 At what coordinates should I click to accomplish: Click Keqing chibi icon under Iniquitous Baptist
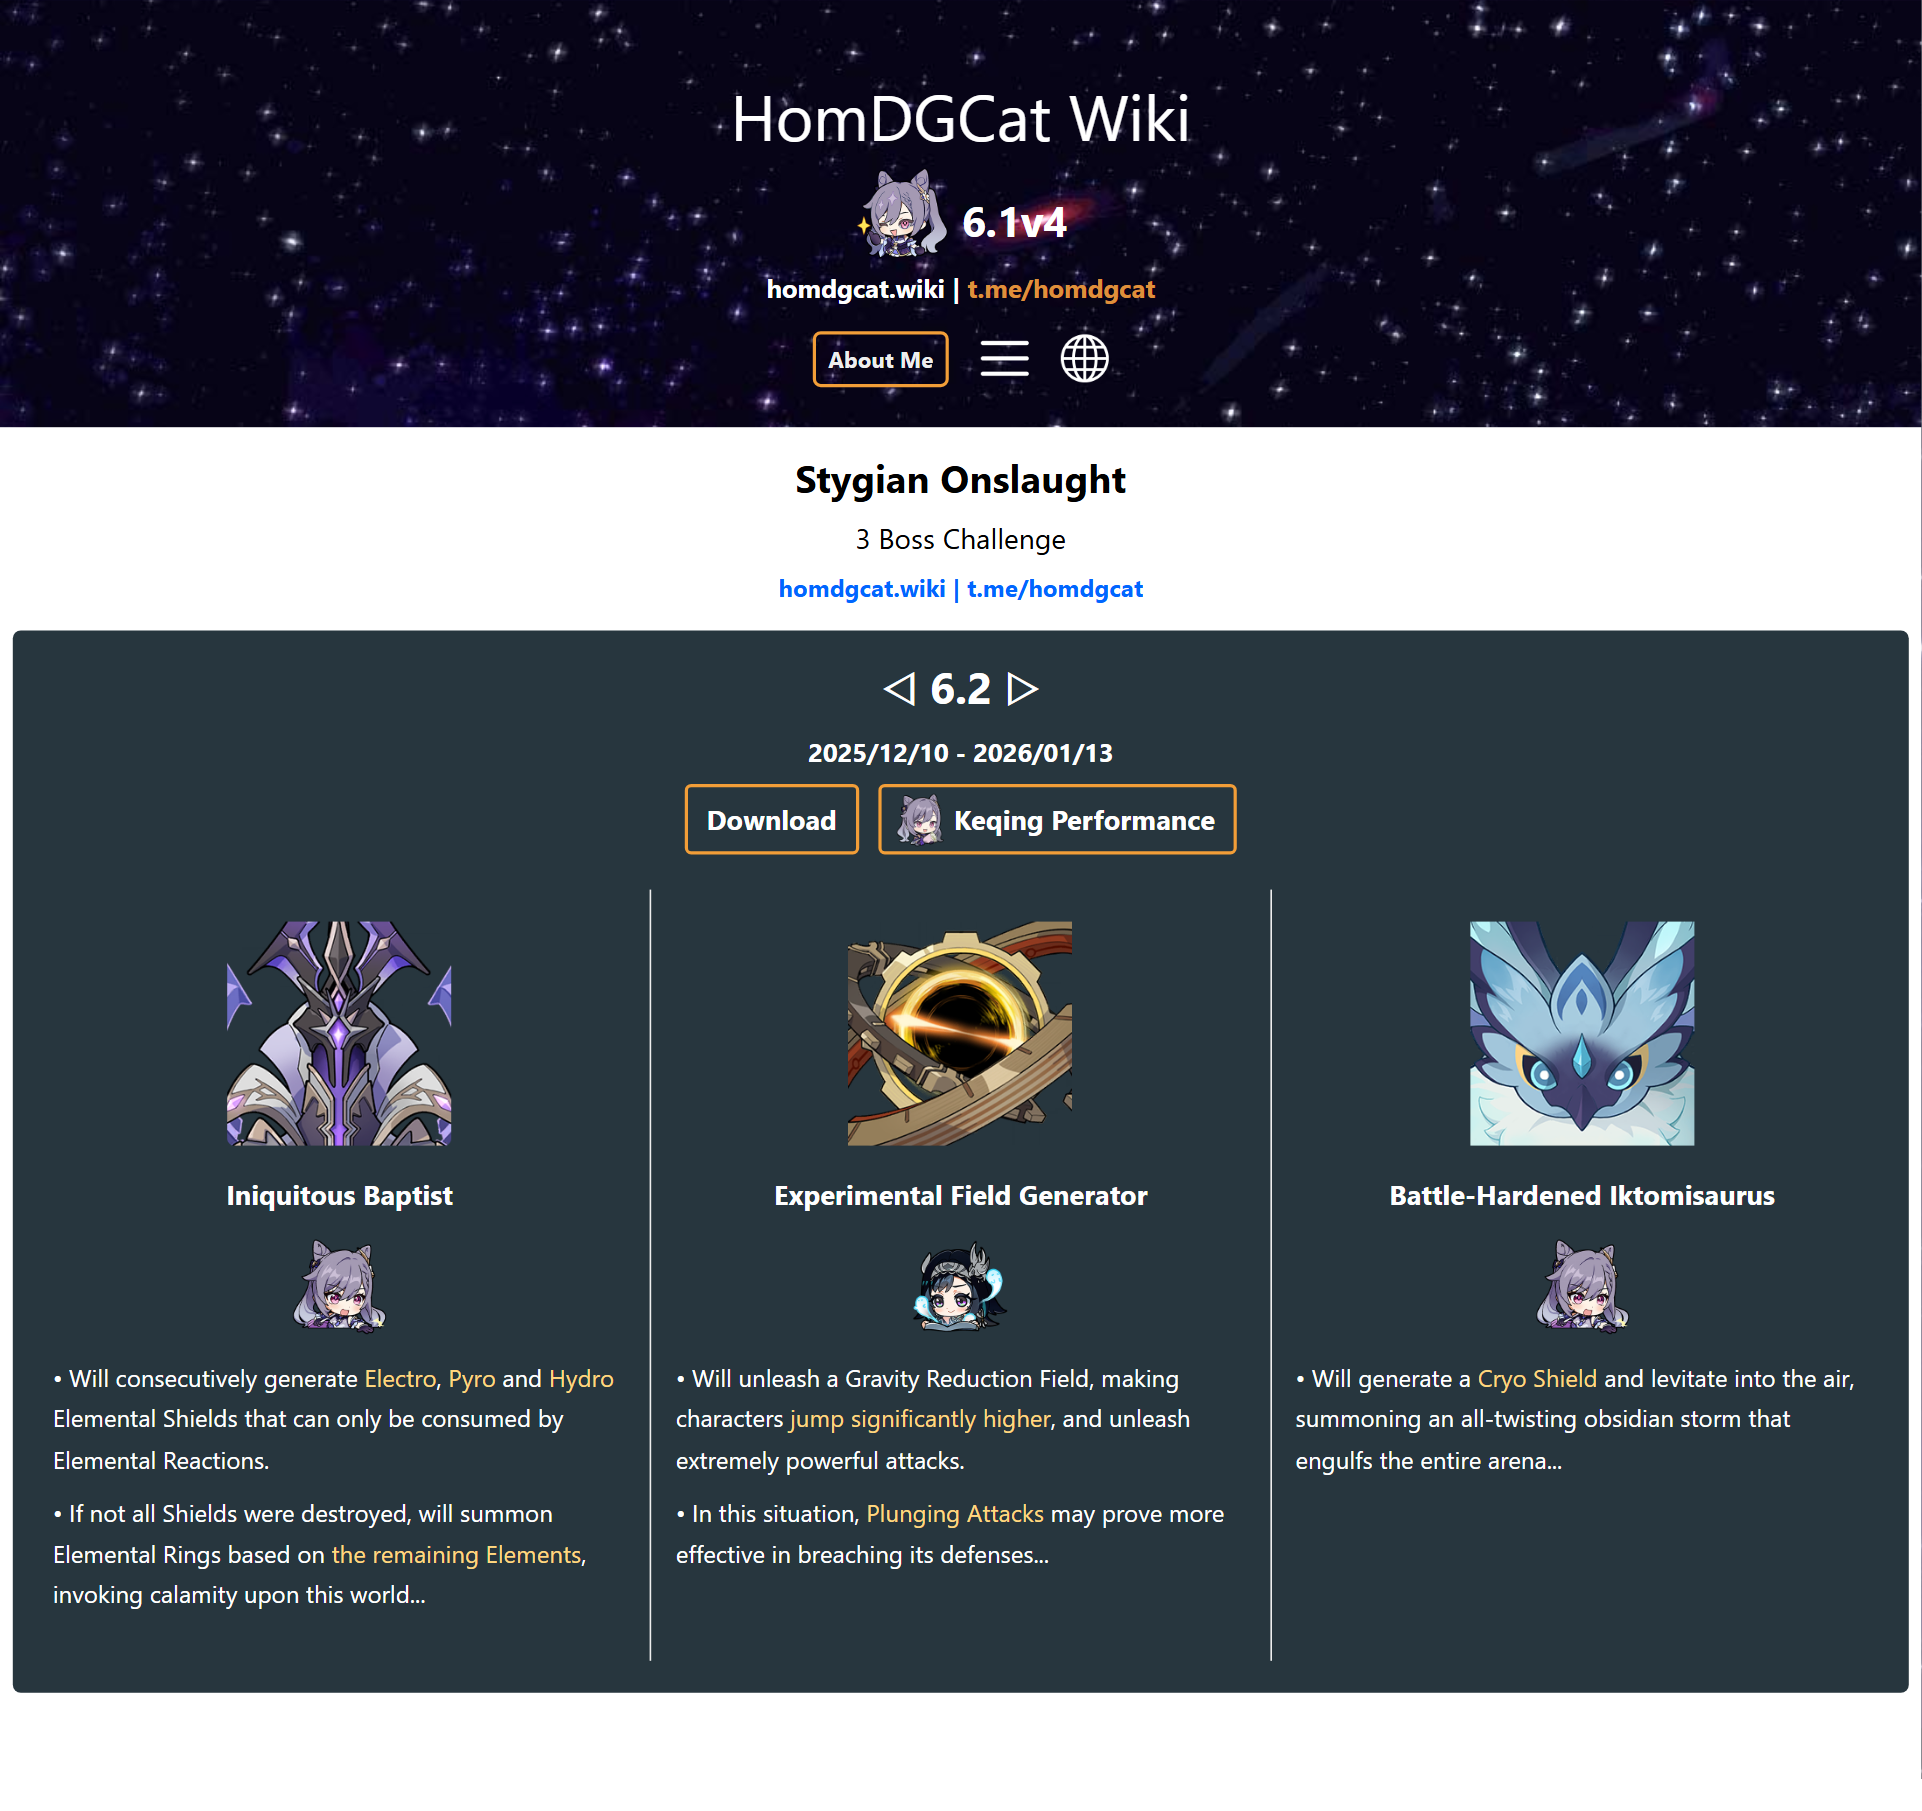(x=339, y=1286)
